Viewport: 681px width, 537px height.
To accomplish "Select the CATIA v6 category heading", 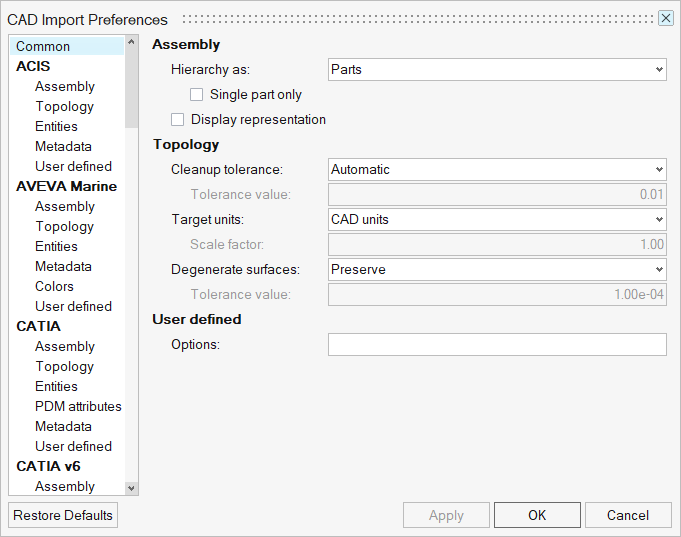I will (x=48, y=466).
